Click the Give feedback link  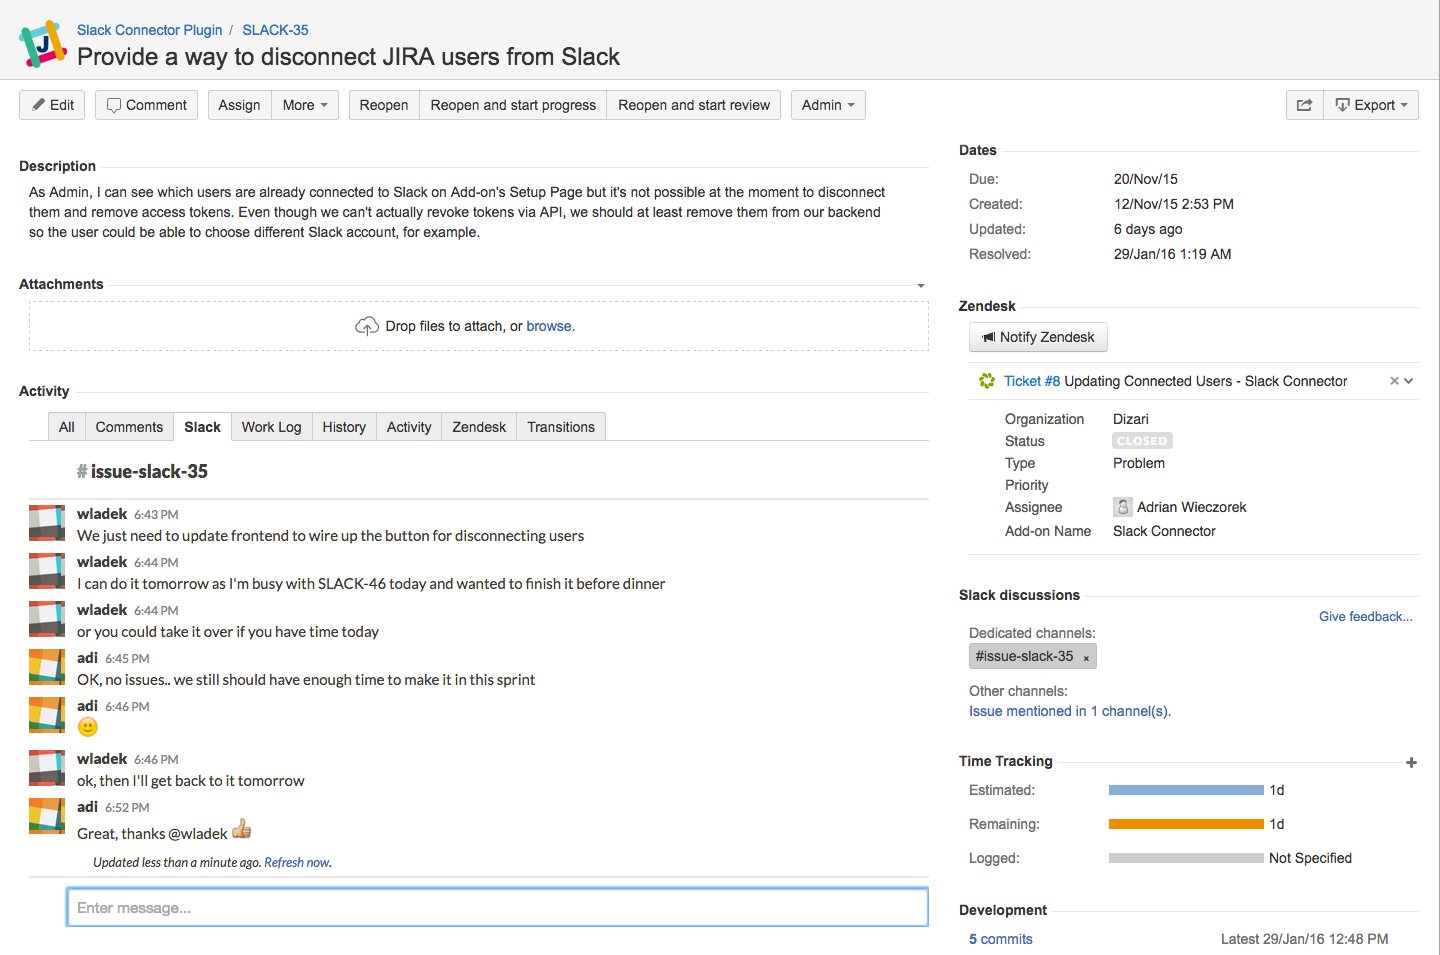tap(1366, 616)
